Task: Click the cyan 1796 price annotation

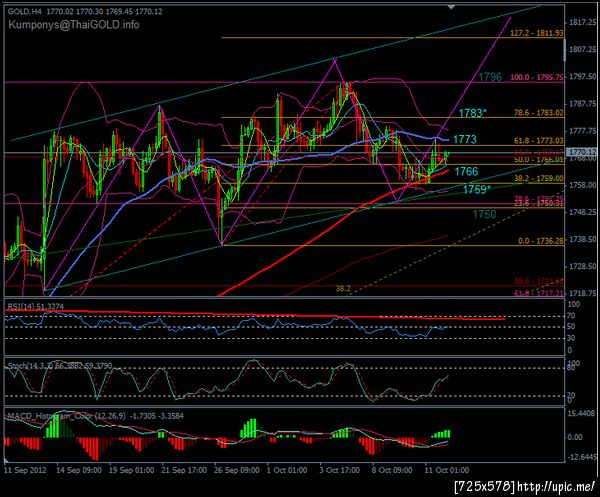Action: tap(490, 77)
